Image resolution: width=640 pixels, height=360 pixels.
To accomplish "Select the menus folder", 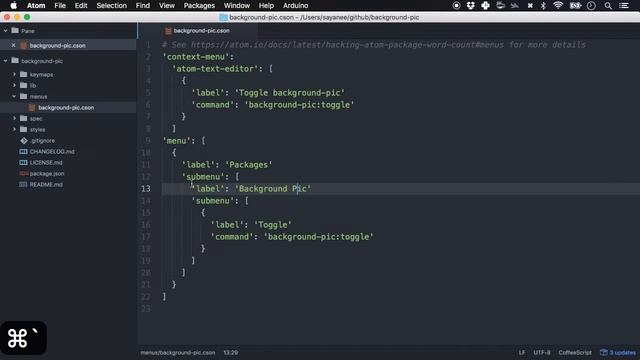I will coord(38,96).
